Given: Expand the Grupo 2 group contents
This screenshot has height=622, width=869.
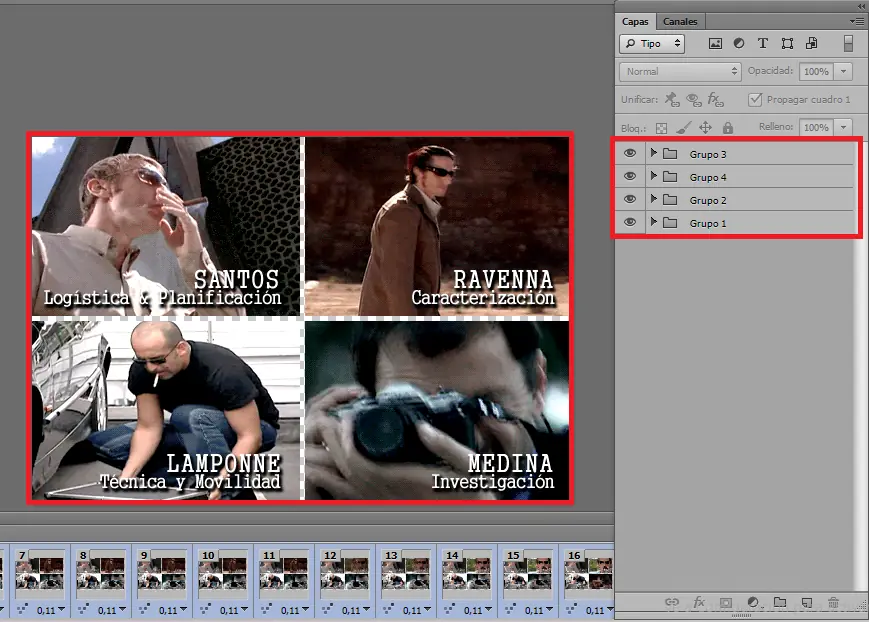Looking at the screenshot, I should [654, 200].
